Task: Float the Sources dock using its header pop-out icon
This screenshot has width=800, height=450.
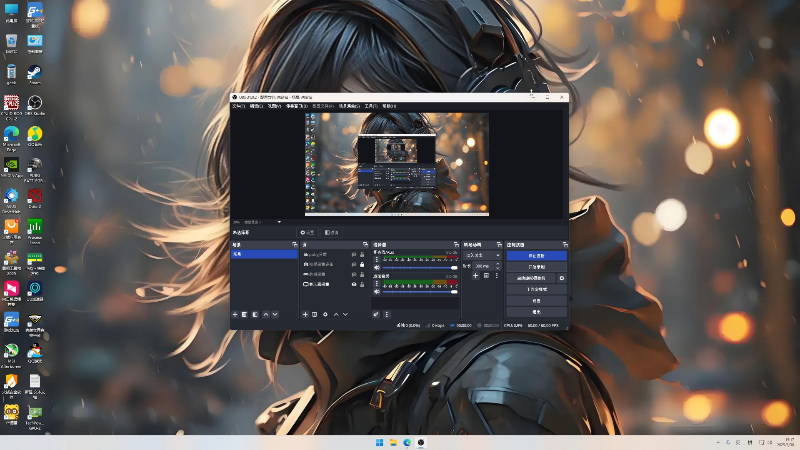Action: [x=365, y=245]
